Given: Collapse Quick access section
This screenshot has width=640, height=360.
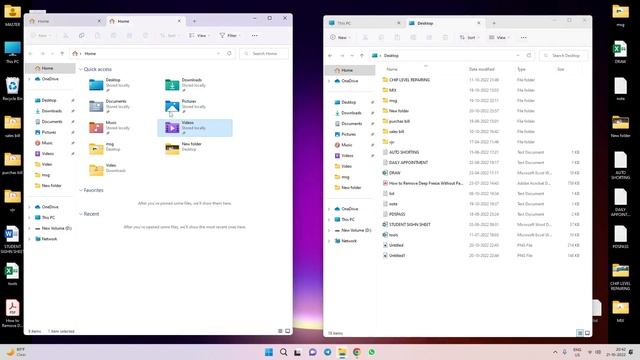Looking at the screenshot, I should tap(80, 69).
